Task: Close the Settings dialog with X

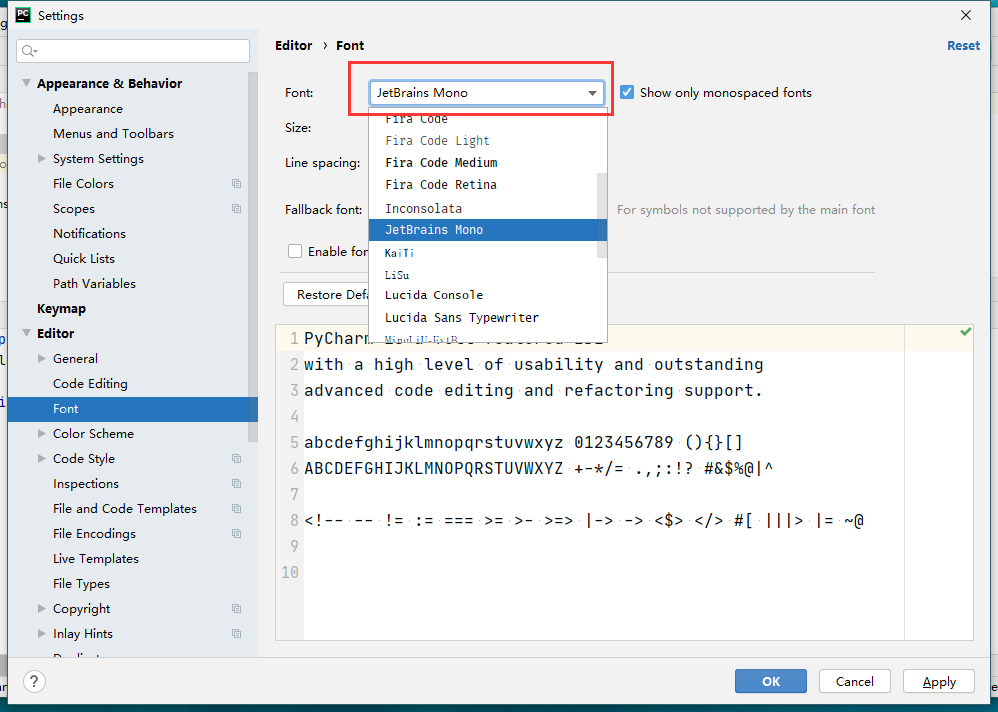Action: [966, 15]
